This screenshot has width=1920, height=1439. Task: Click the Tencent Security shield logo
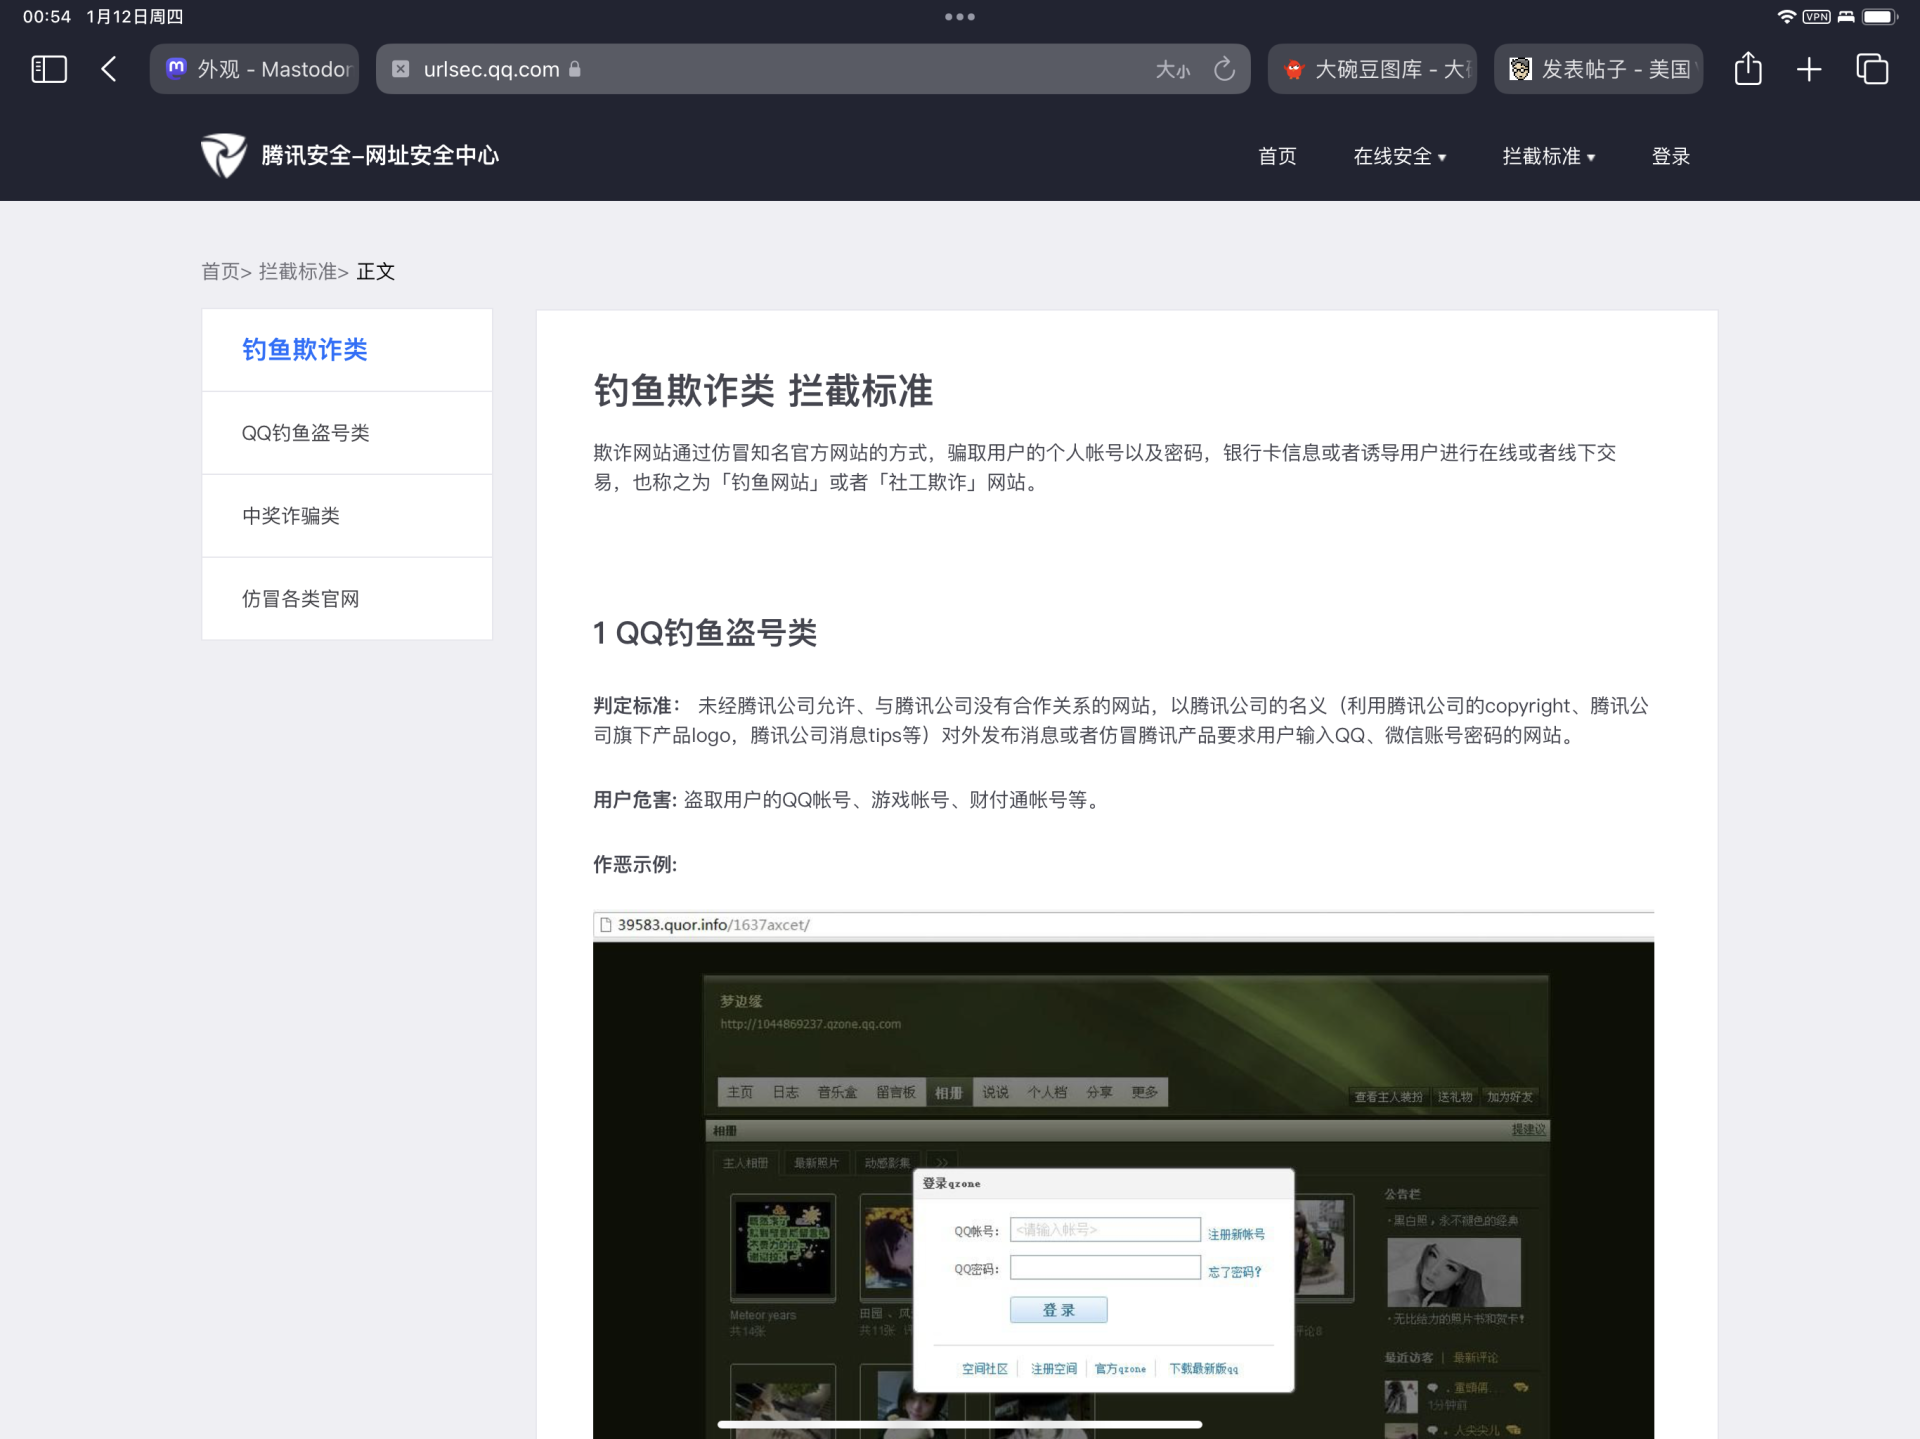223,155
